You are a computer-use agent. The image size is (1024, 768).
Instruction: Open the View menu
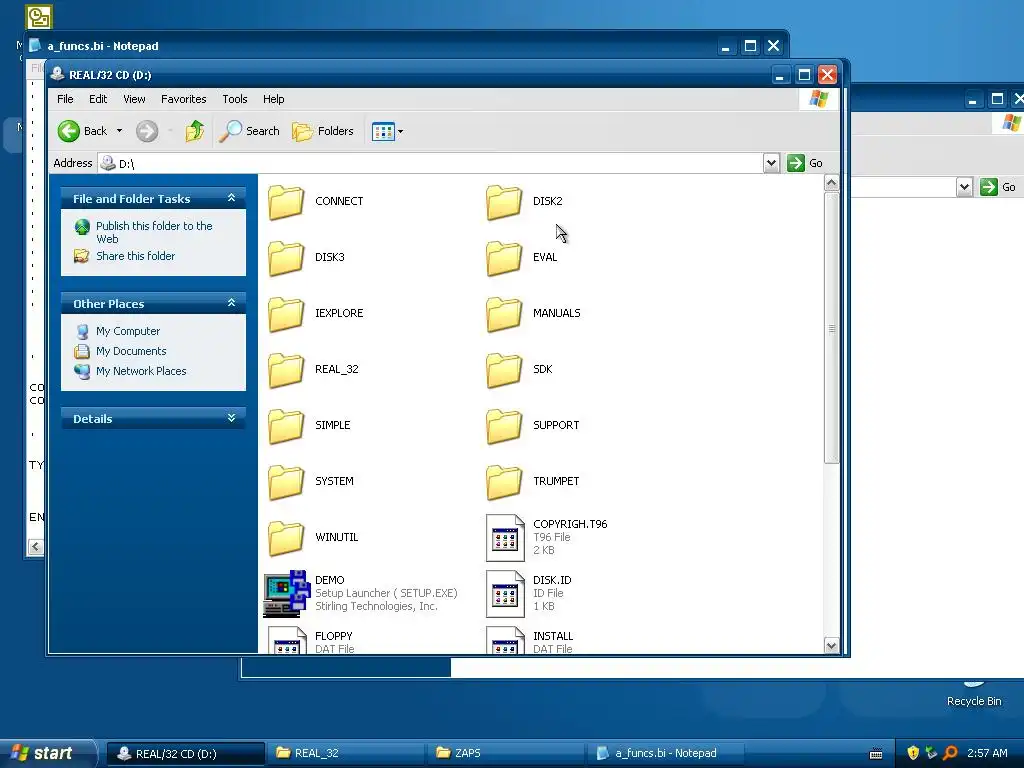134,99
